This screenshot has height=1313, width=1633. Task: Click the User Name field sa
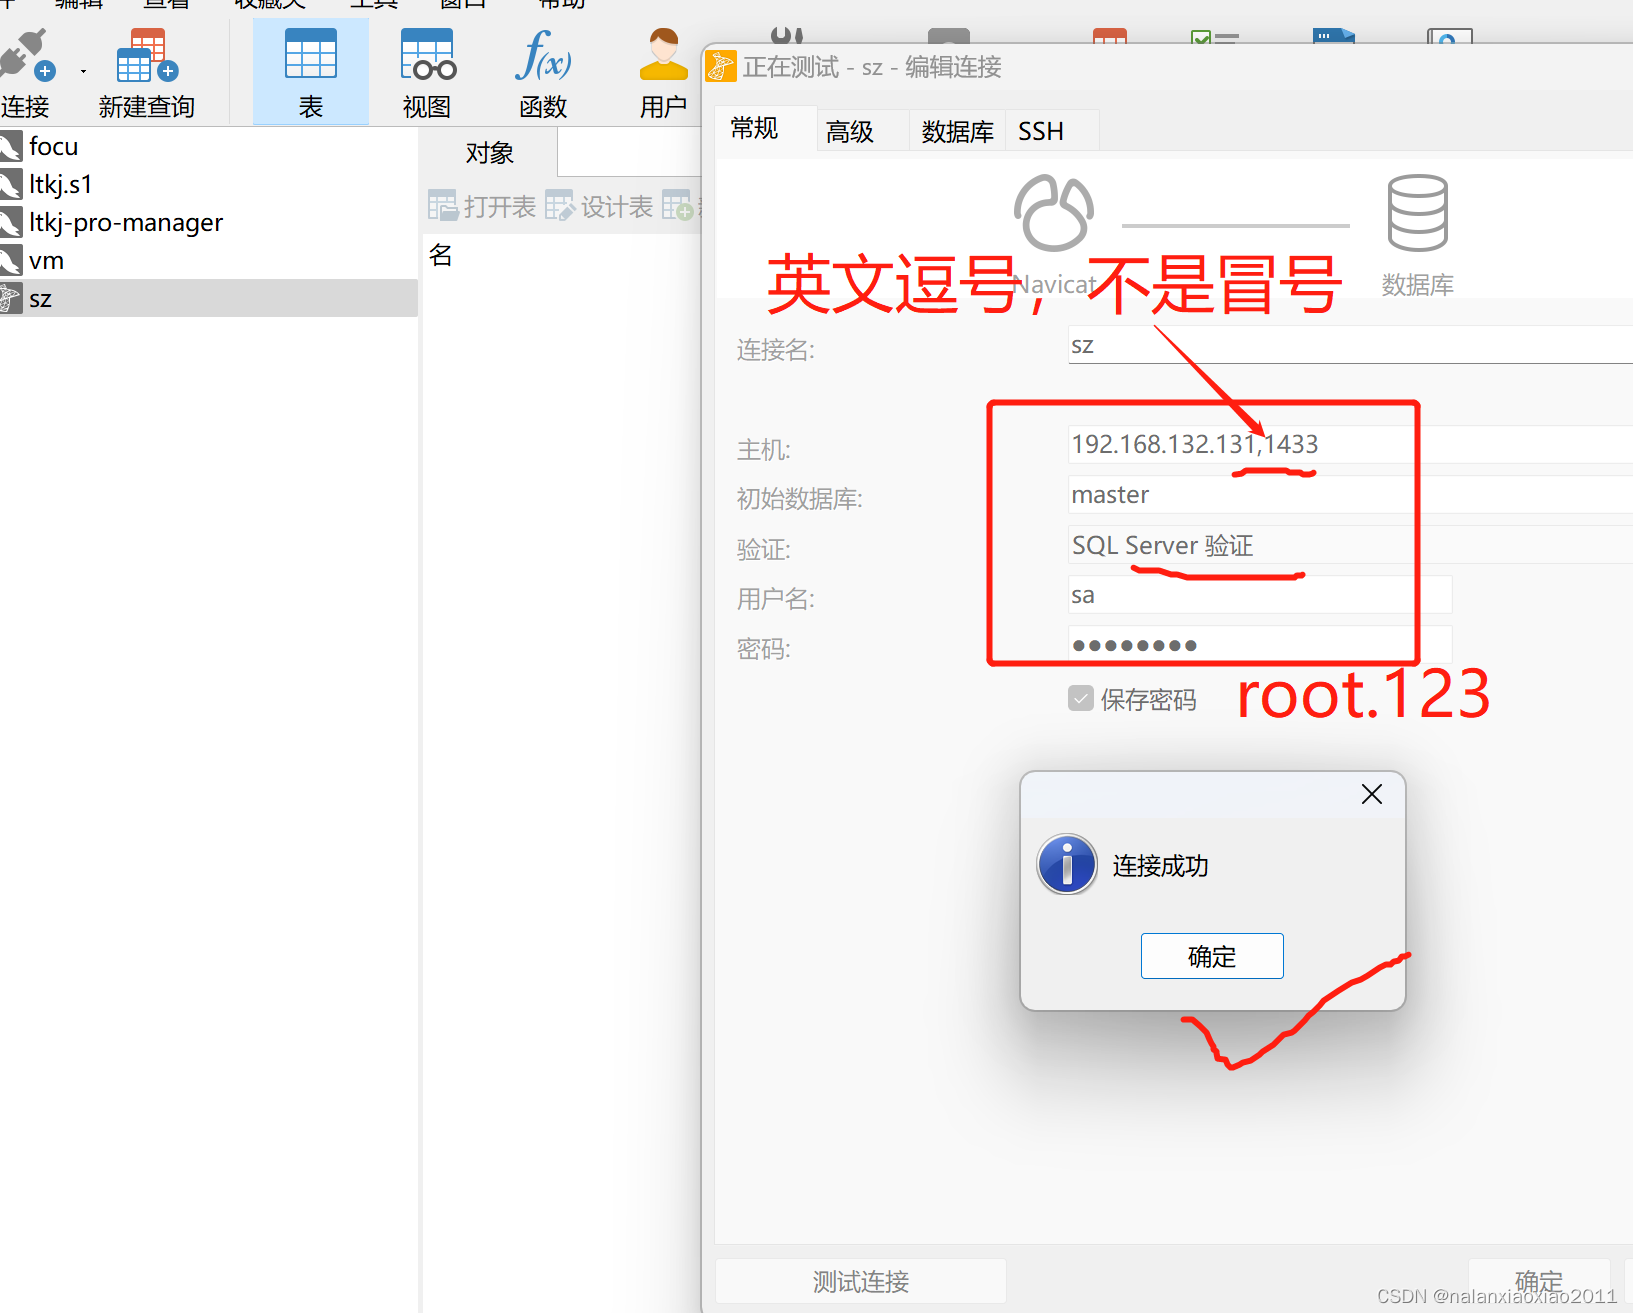[x=1260, y=595]
